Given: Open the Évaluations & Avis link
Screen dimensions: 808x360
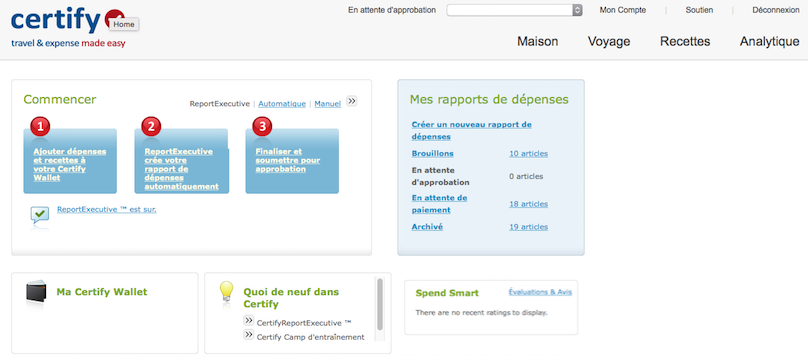Looking at the screenshot, I should pos(540,292).
